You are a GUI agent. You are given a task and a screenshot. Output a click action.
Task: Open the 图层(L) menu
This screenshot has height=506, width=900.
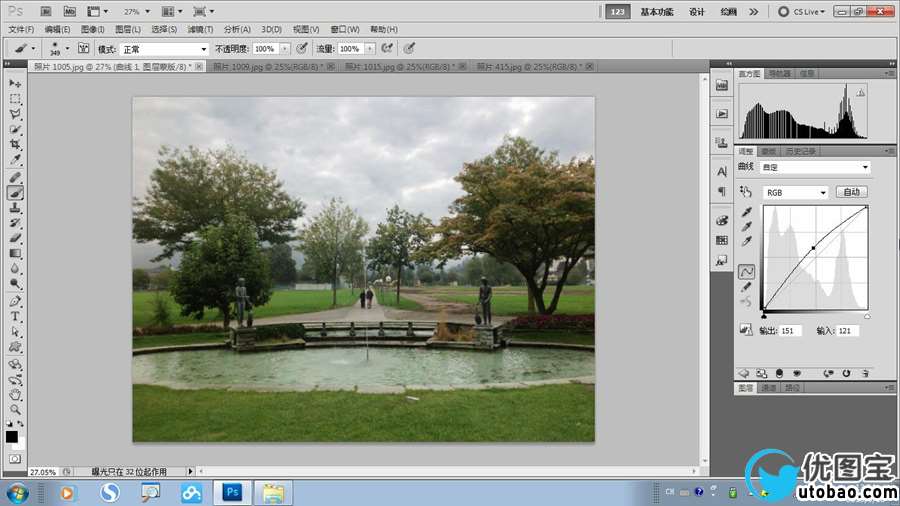pos(128,29)
